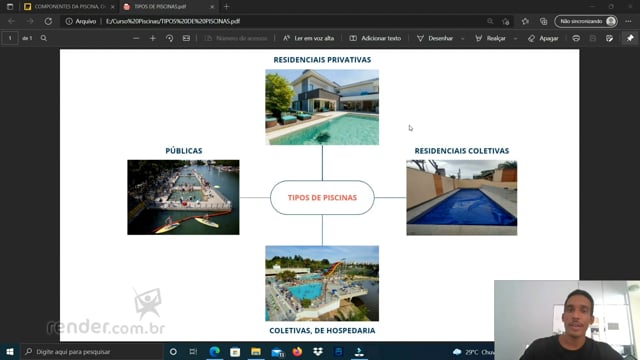The width and height of the screenshot is (640, 360).
Task: Switch to the COMPONENTES DA PISCINA tab
Action: tap(69, 7)
